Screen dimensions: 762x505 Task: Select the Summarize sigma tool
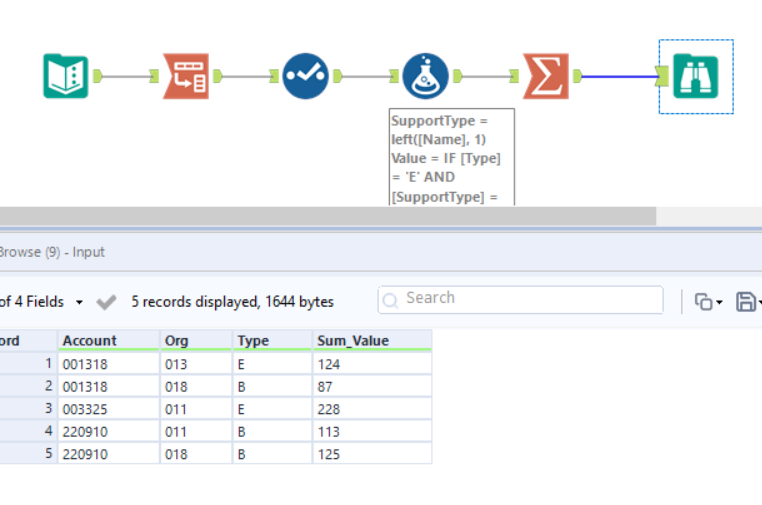tap(545, 76)
